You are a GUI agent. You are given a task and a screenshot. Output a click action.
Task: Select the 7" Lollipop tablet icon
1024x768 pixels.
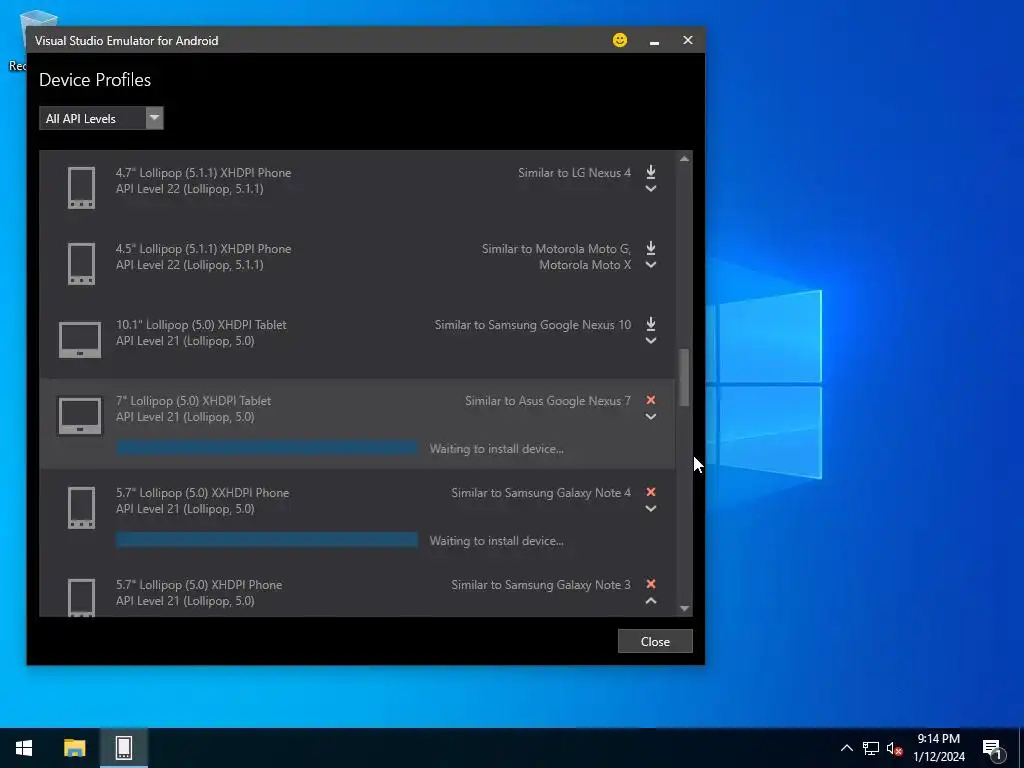tap(80, 415)
